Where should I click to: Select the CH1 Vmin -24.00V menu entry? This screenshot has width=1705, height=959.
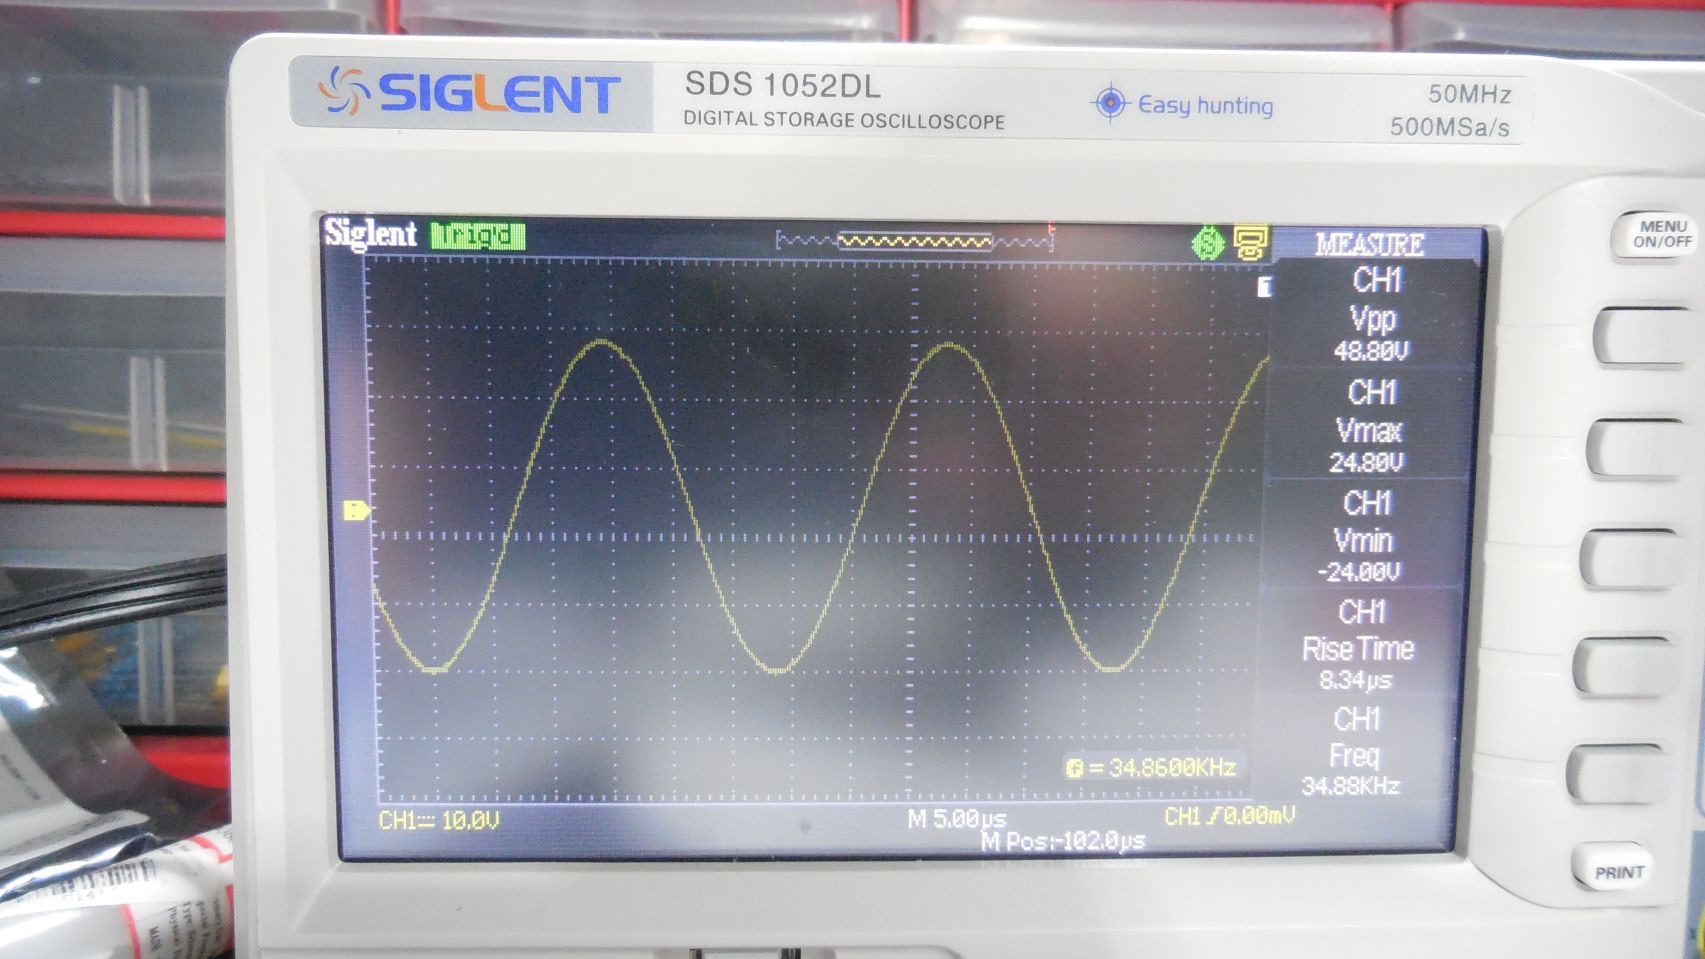tap(1363, 535)
